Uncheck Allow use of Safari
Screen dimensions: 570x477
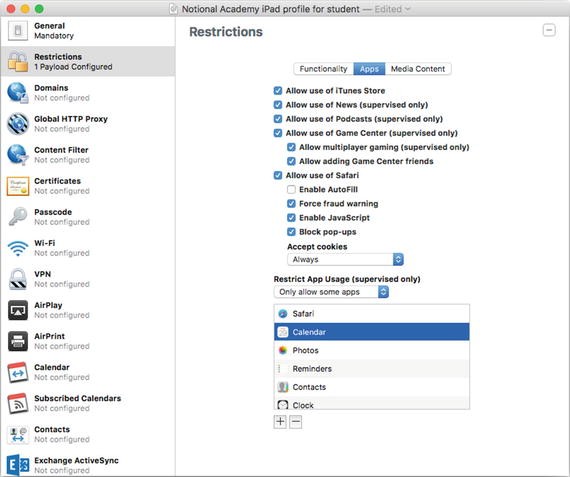coord(278,175)
